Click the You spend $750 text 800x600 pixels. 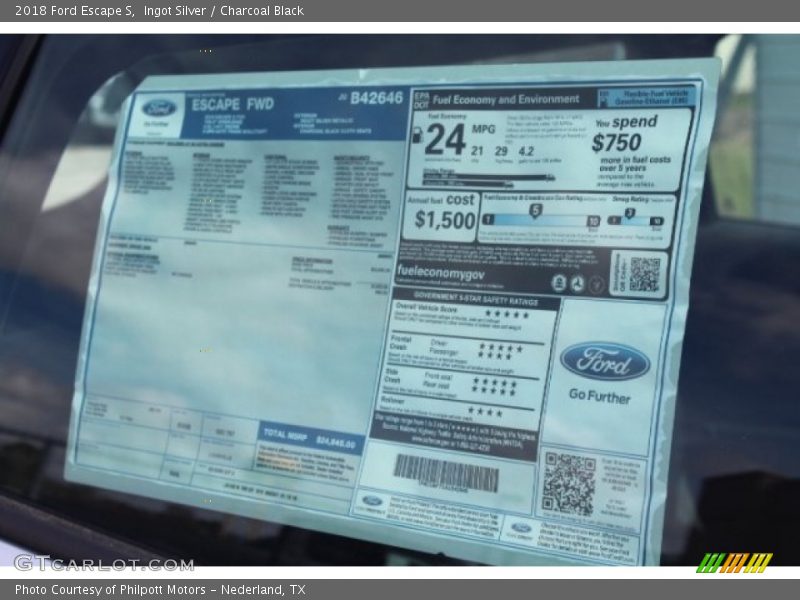(x=627, y=133)
